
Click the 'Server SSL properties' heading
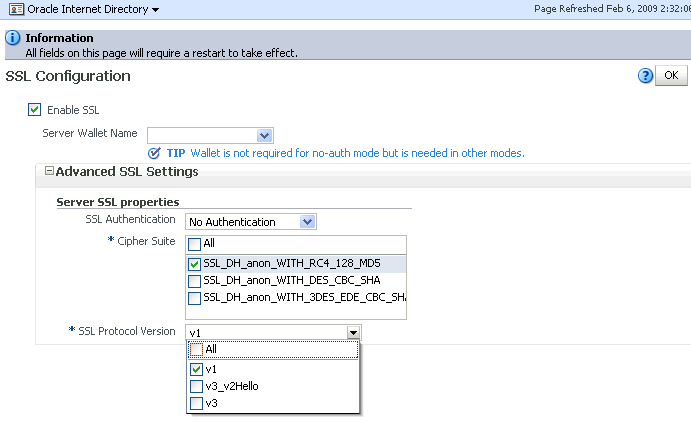coord(118,202)
